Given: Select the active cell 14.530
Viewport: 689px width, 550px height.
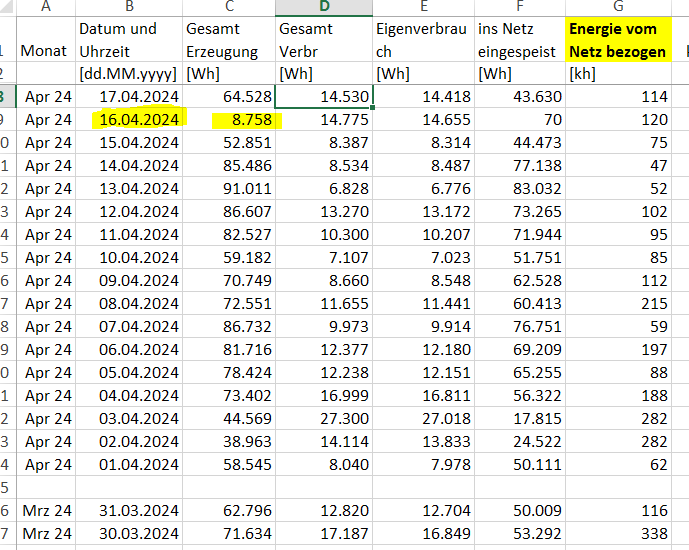Looking at the screenshot, I should point(324,97).
